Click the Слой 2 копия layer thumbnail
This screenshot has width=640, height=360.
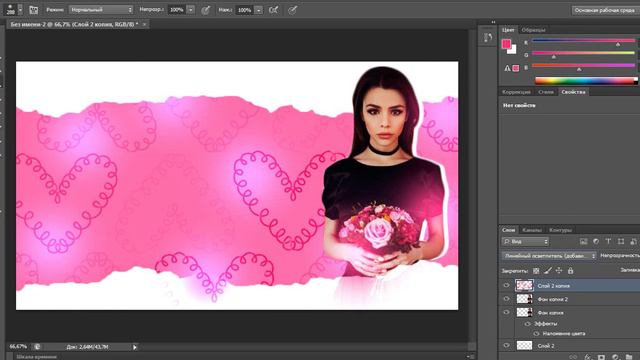pos(524,285)
